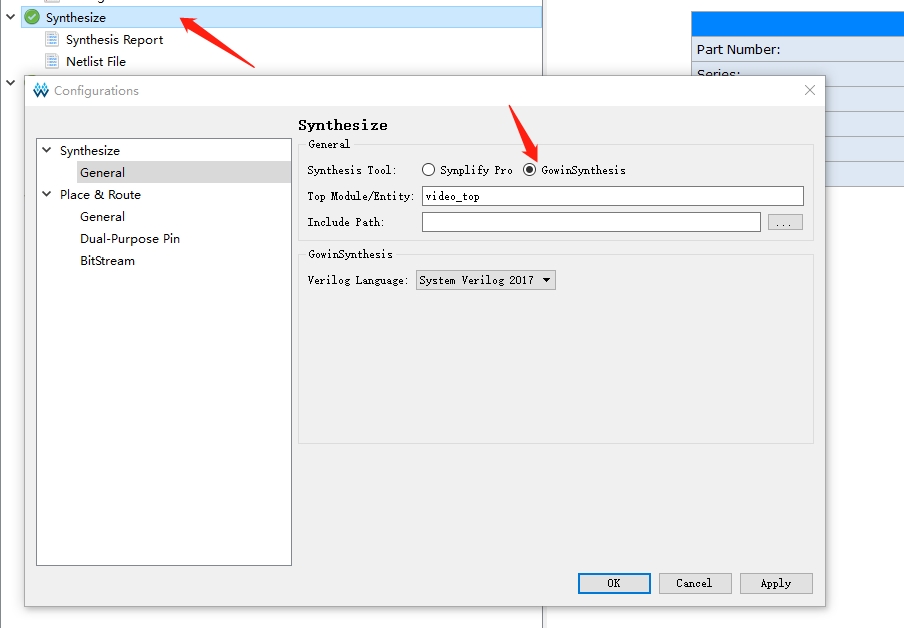Image resolution: width=904 pixels, height=628 pixels.
Task: Select the Synplify Pro radio button
Action: tap(428, 170)
